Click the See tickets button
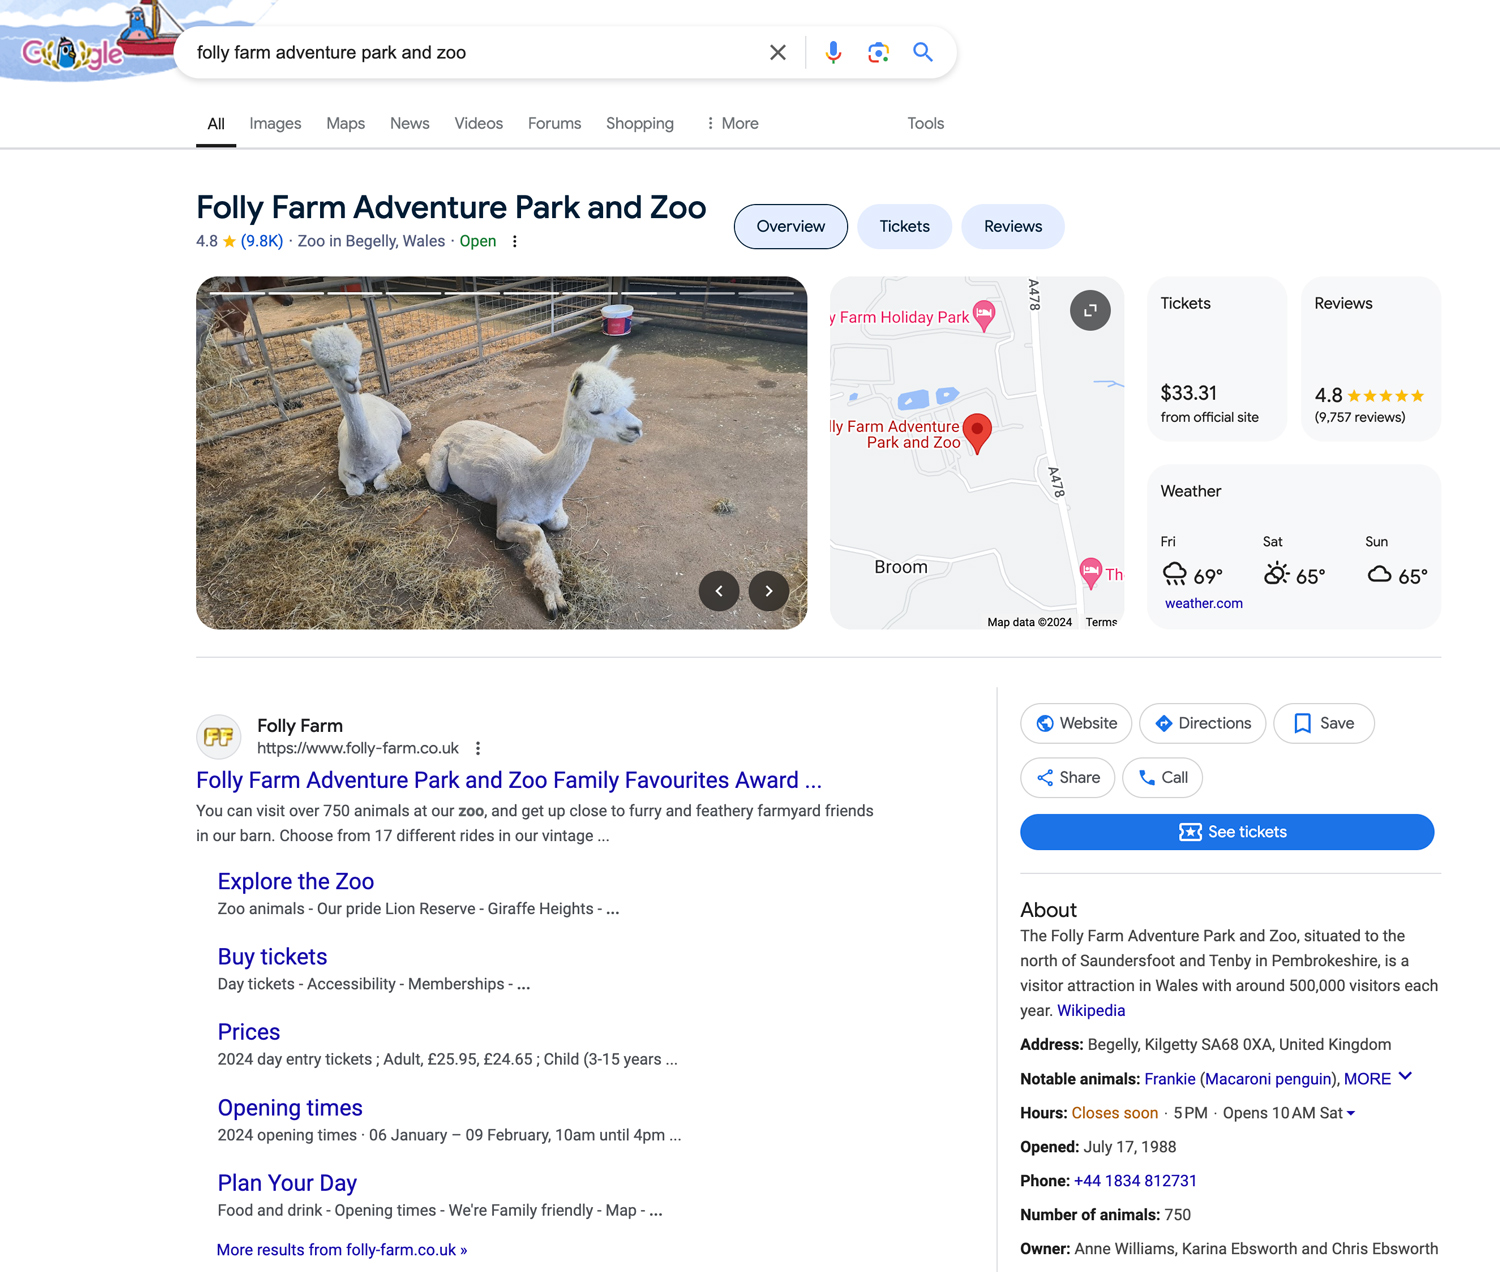Viewport: 1500px width, 1272px height. click(x=1227, y=831)
